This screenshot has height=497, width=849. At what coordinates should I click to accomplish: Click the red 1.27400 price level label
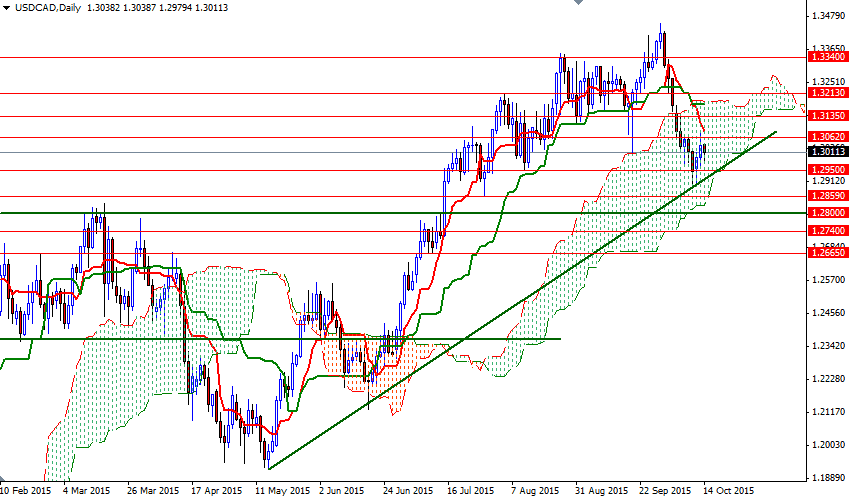coord(827,231)
